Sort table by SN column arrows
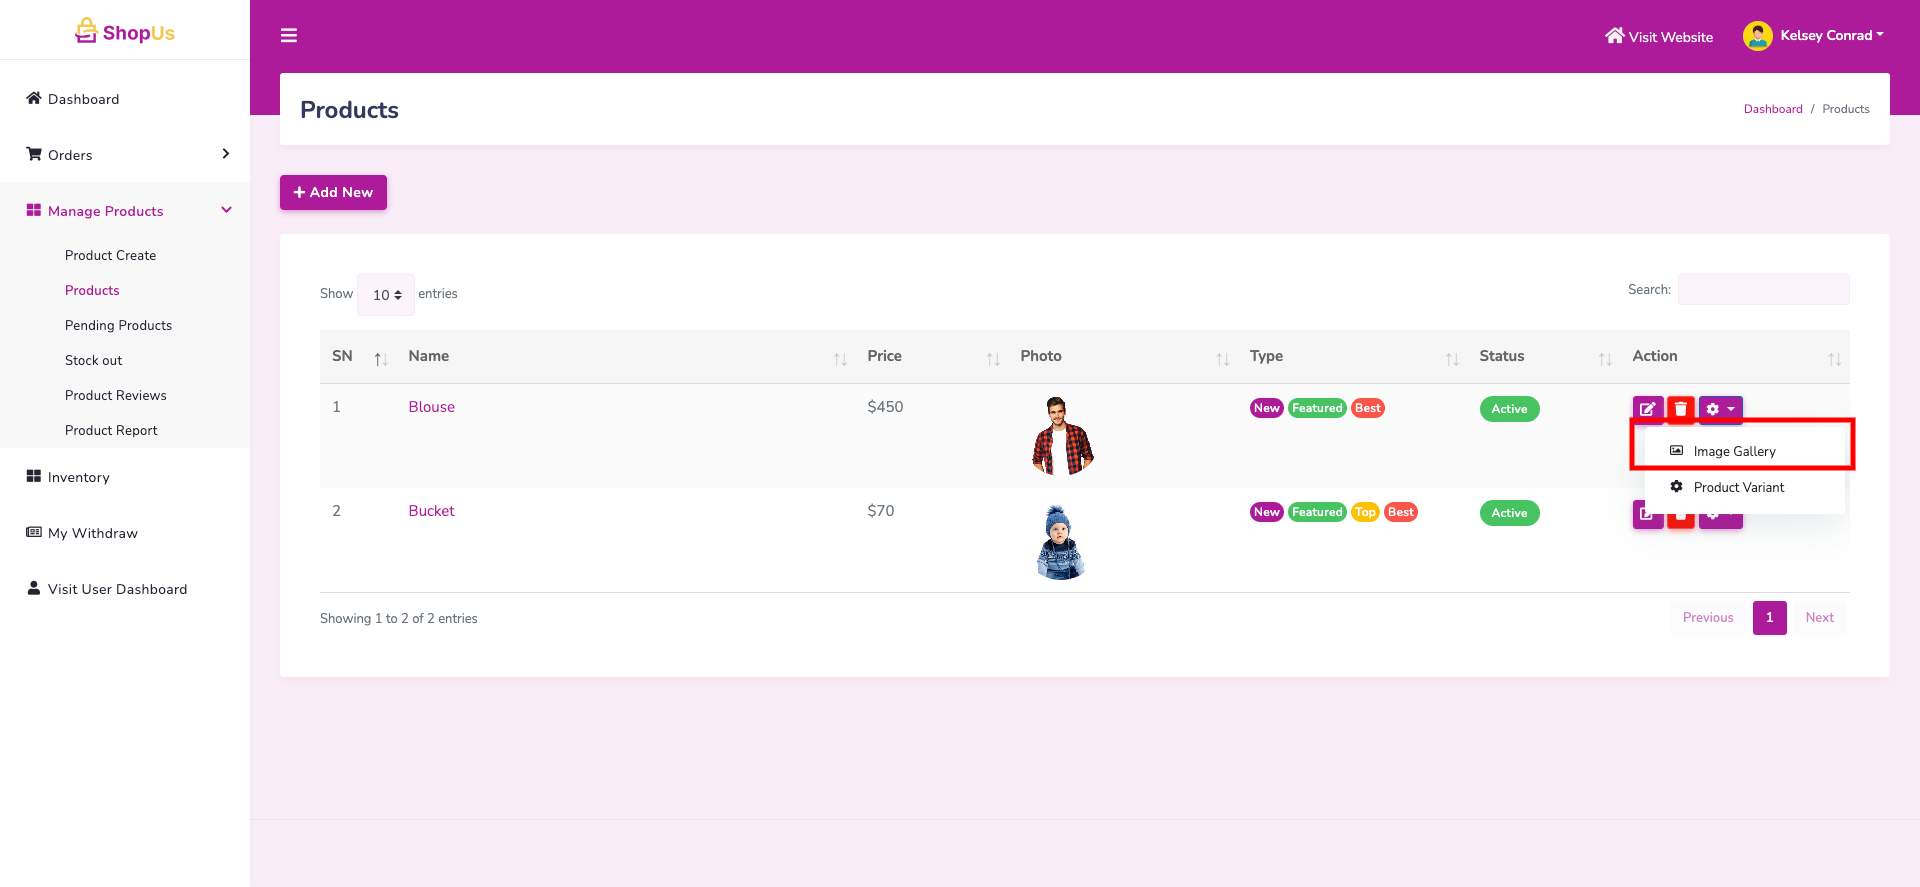The width and height of the screenshot is (1920, 887). click(x=380, y=359)
